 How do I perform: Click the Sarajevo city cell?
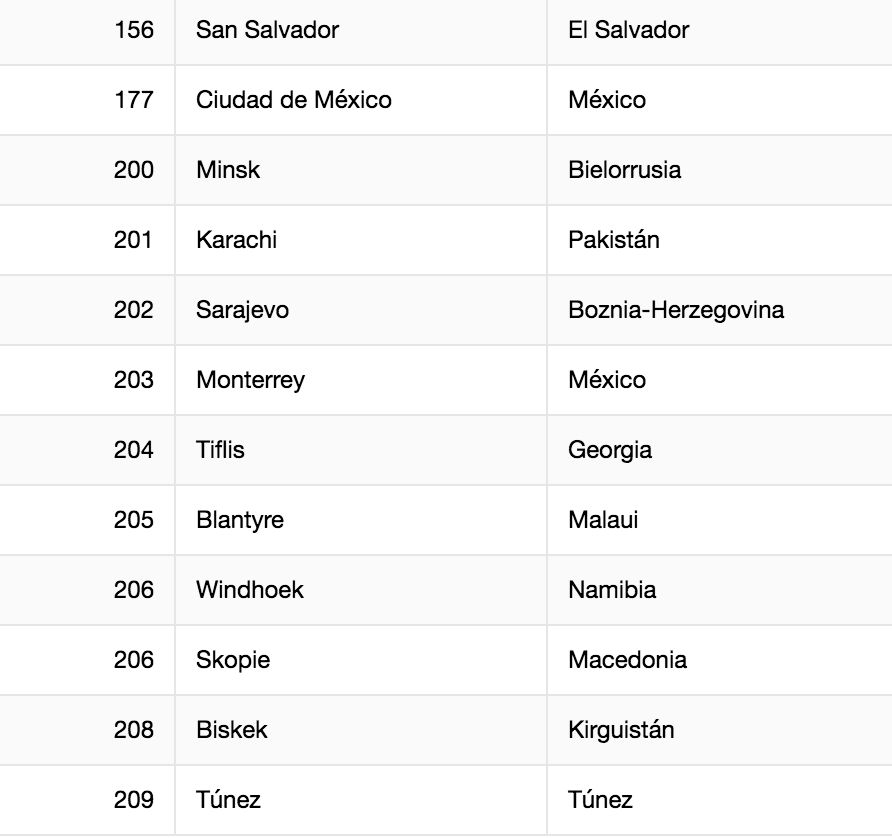coord(243,310)
